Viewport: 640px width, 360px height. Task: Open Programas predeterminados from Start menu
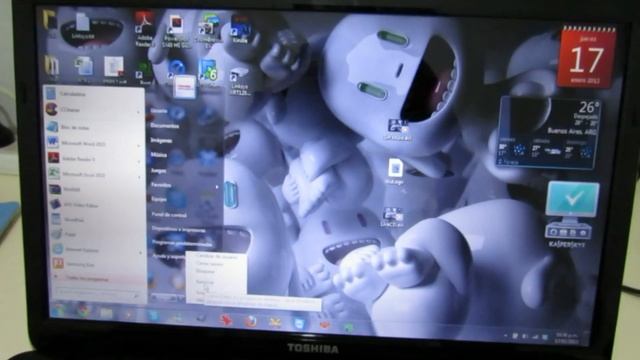[x=182, y=243]
